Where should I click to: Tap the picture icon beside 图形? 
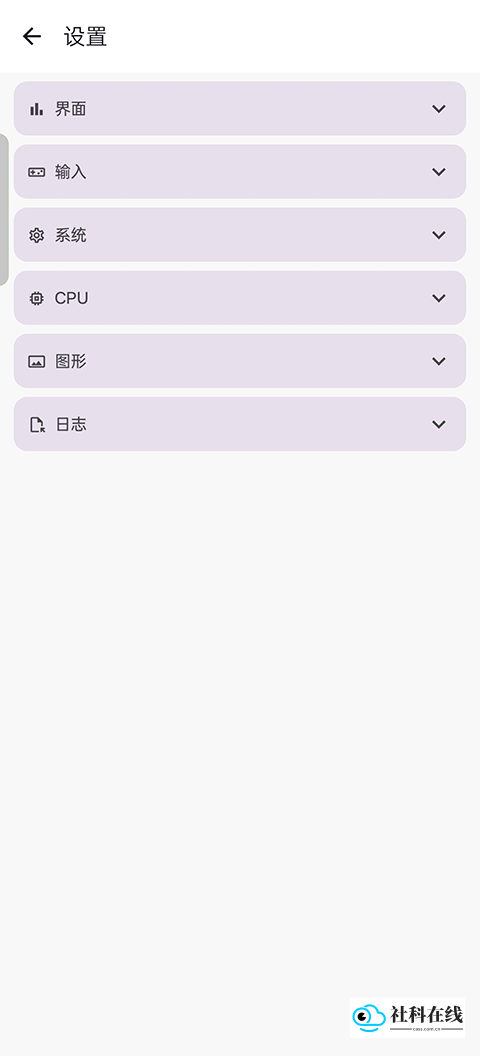[x=36, y=362]
